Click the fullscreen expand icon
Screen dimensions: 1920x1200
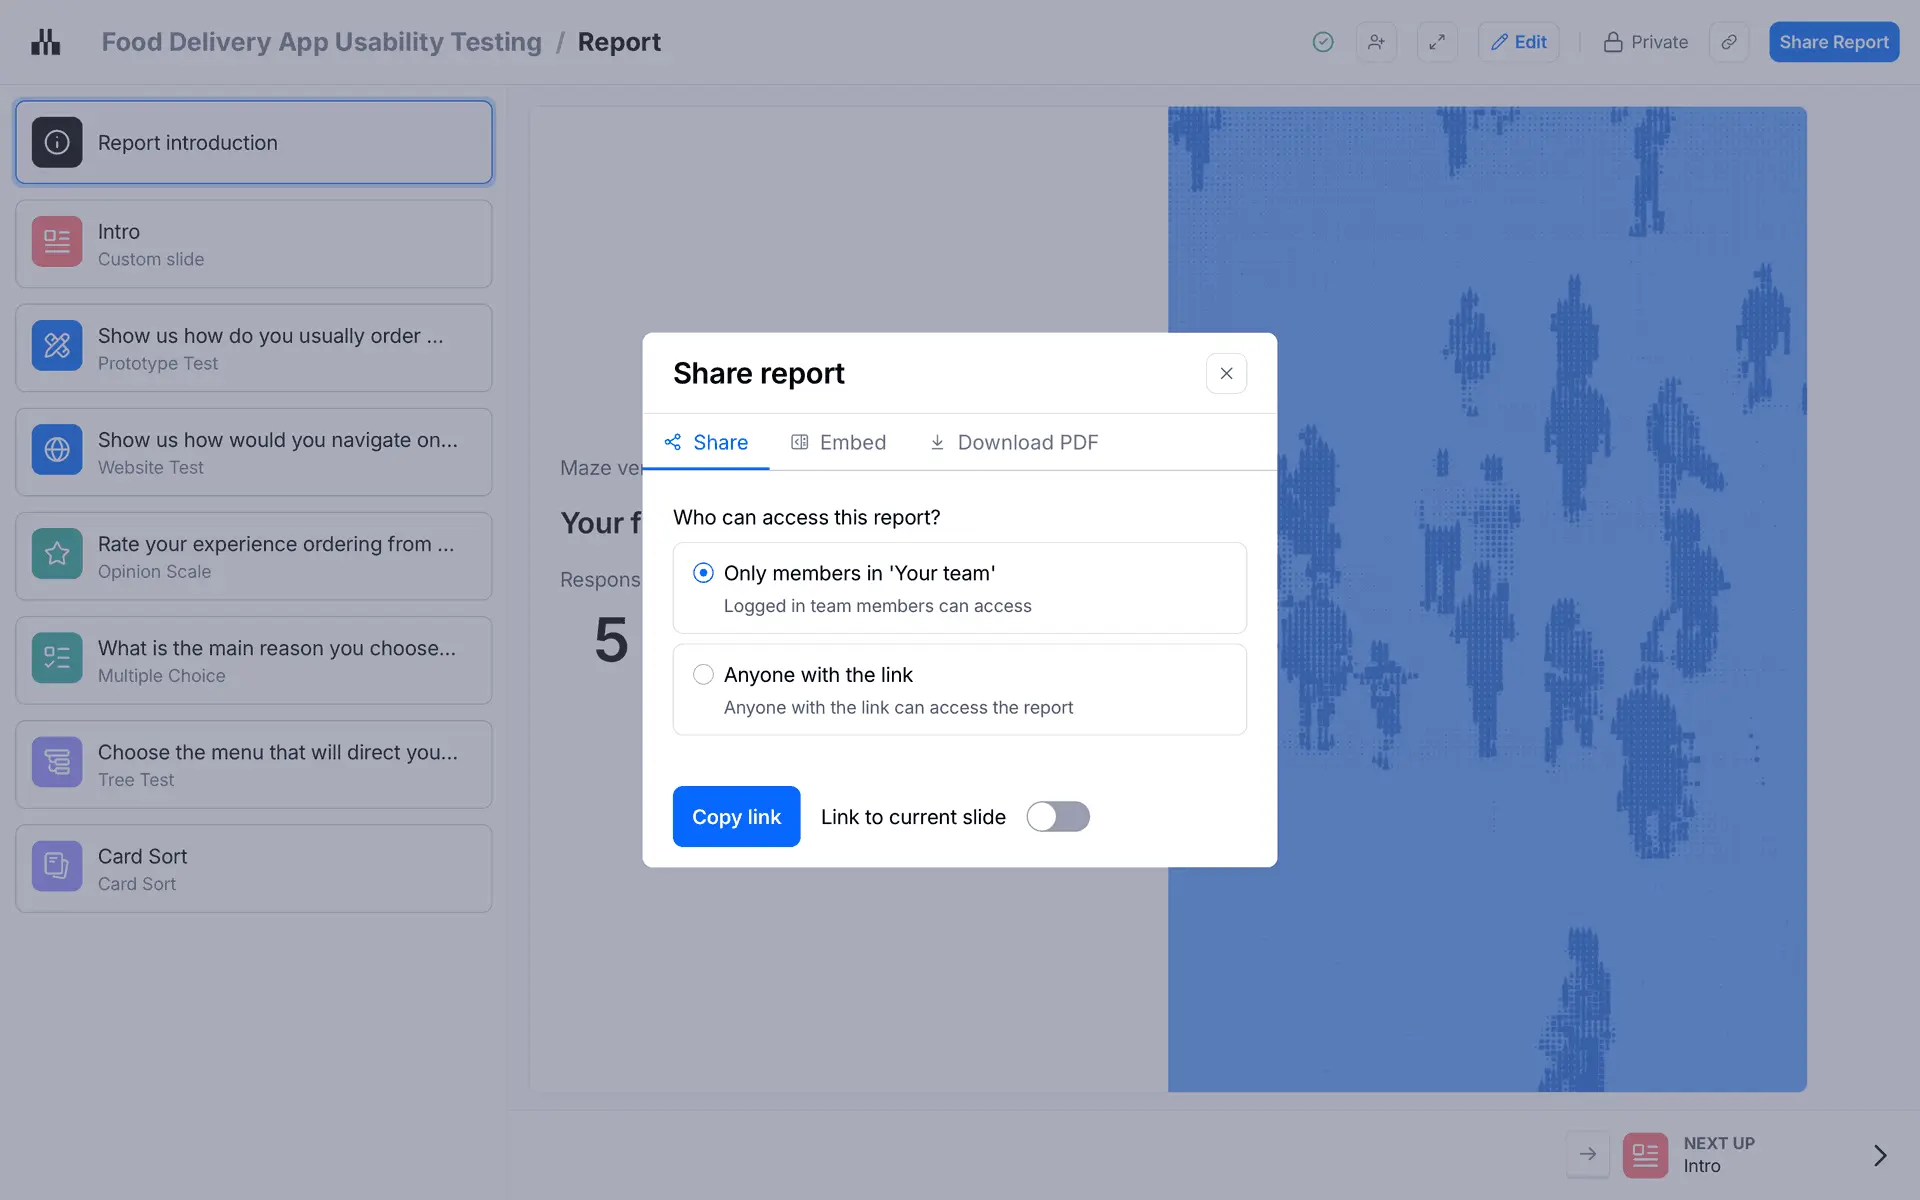coord(1437,42)
